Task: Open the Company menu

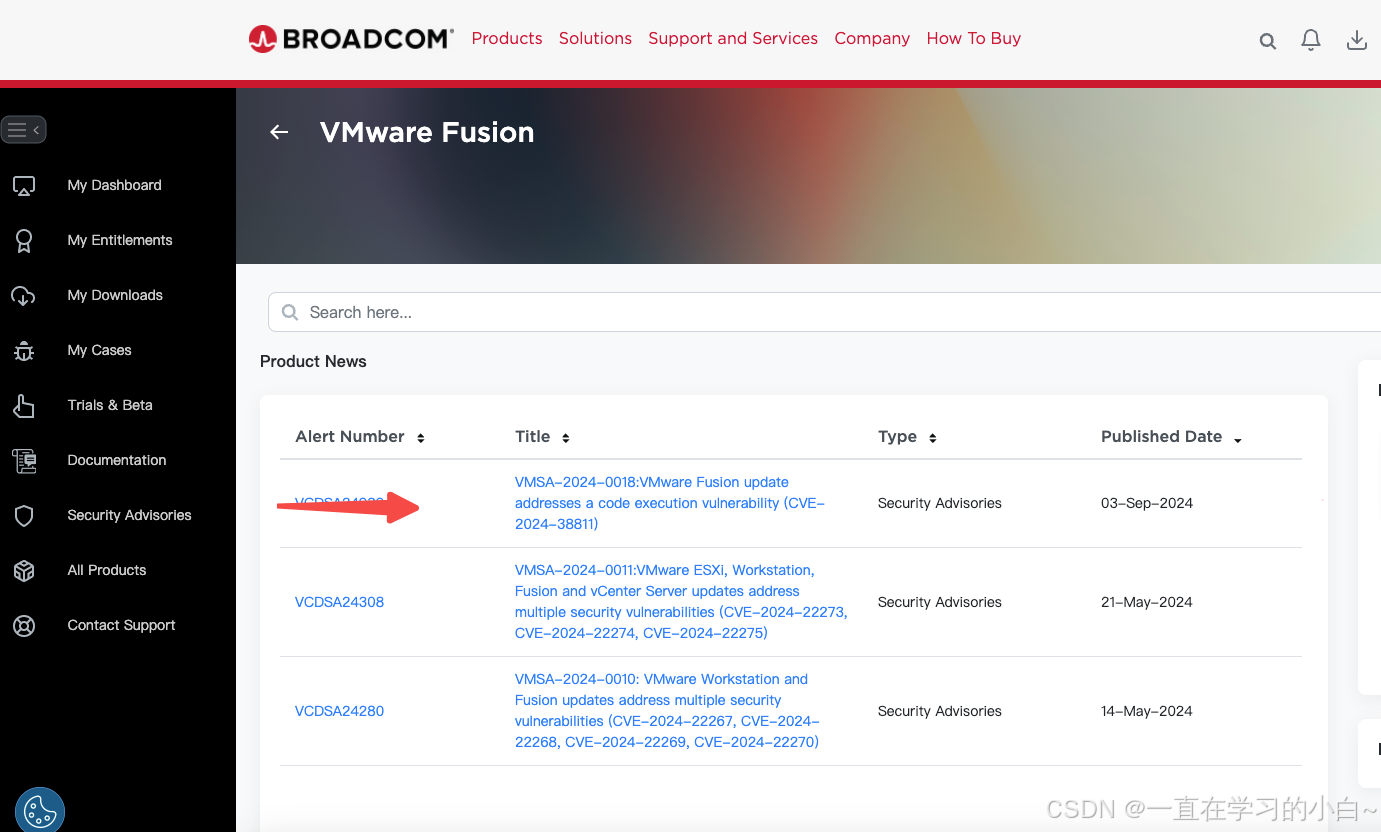Action: [x=872, y=38]
